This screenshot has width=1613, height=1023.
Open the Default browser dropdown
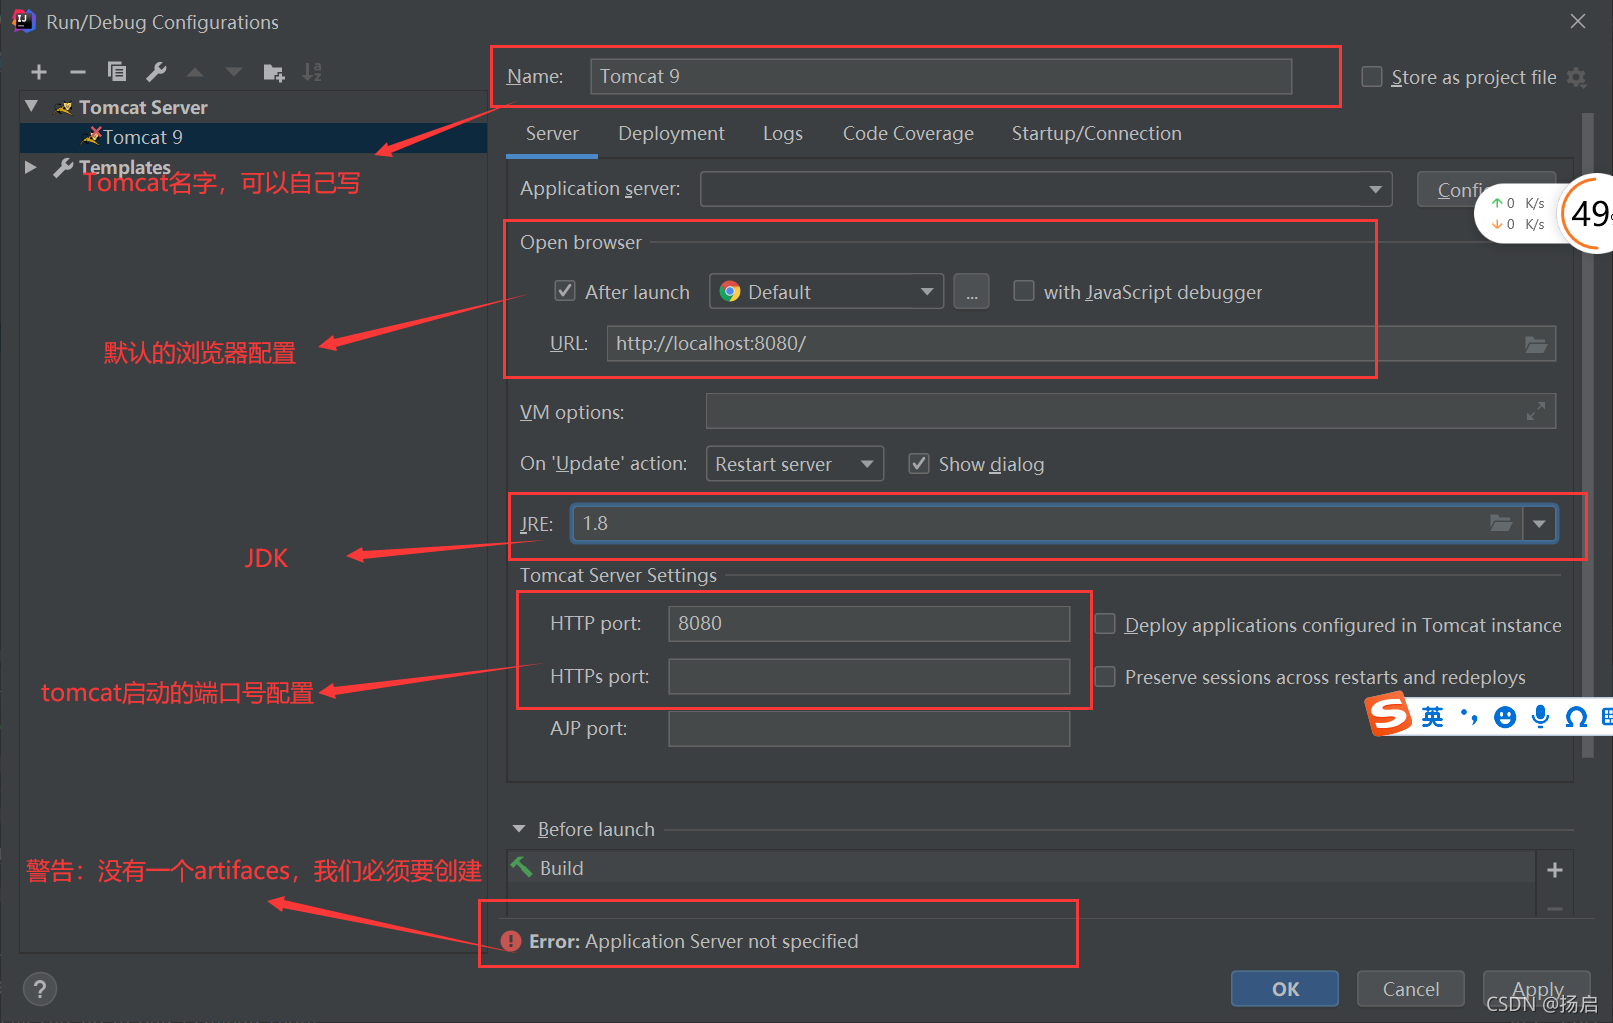tap(826, 292)
